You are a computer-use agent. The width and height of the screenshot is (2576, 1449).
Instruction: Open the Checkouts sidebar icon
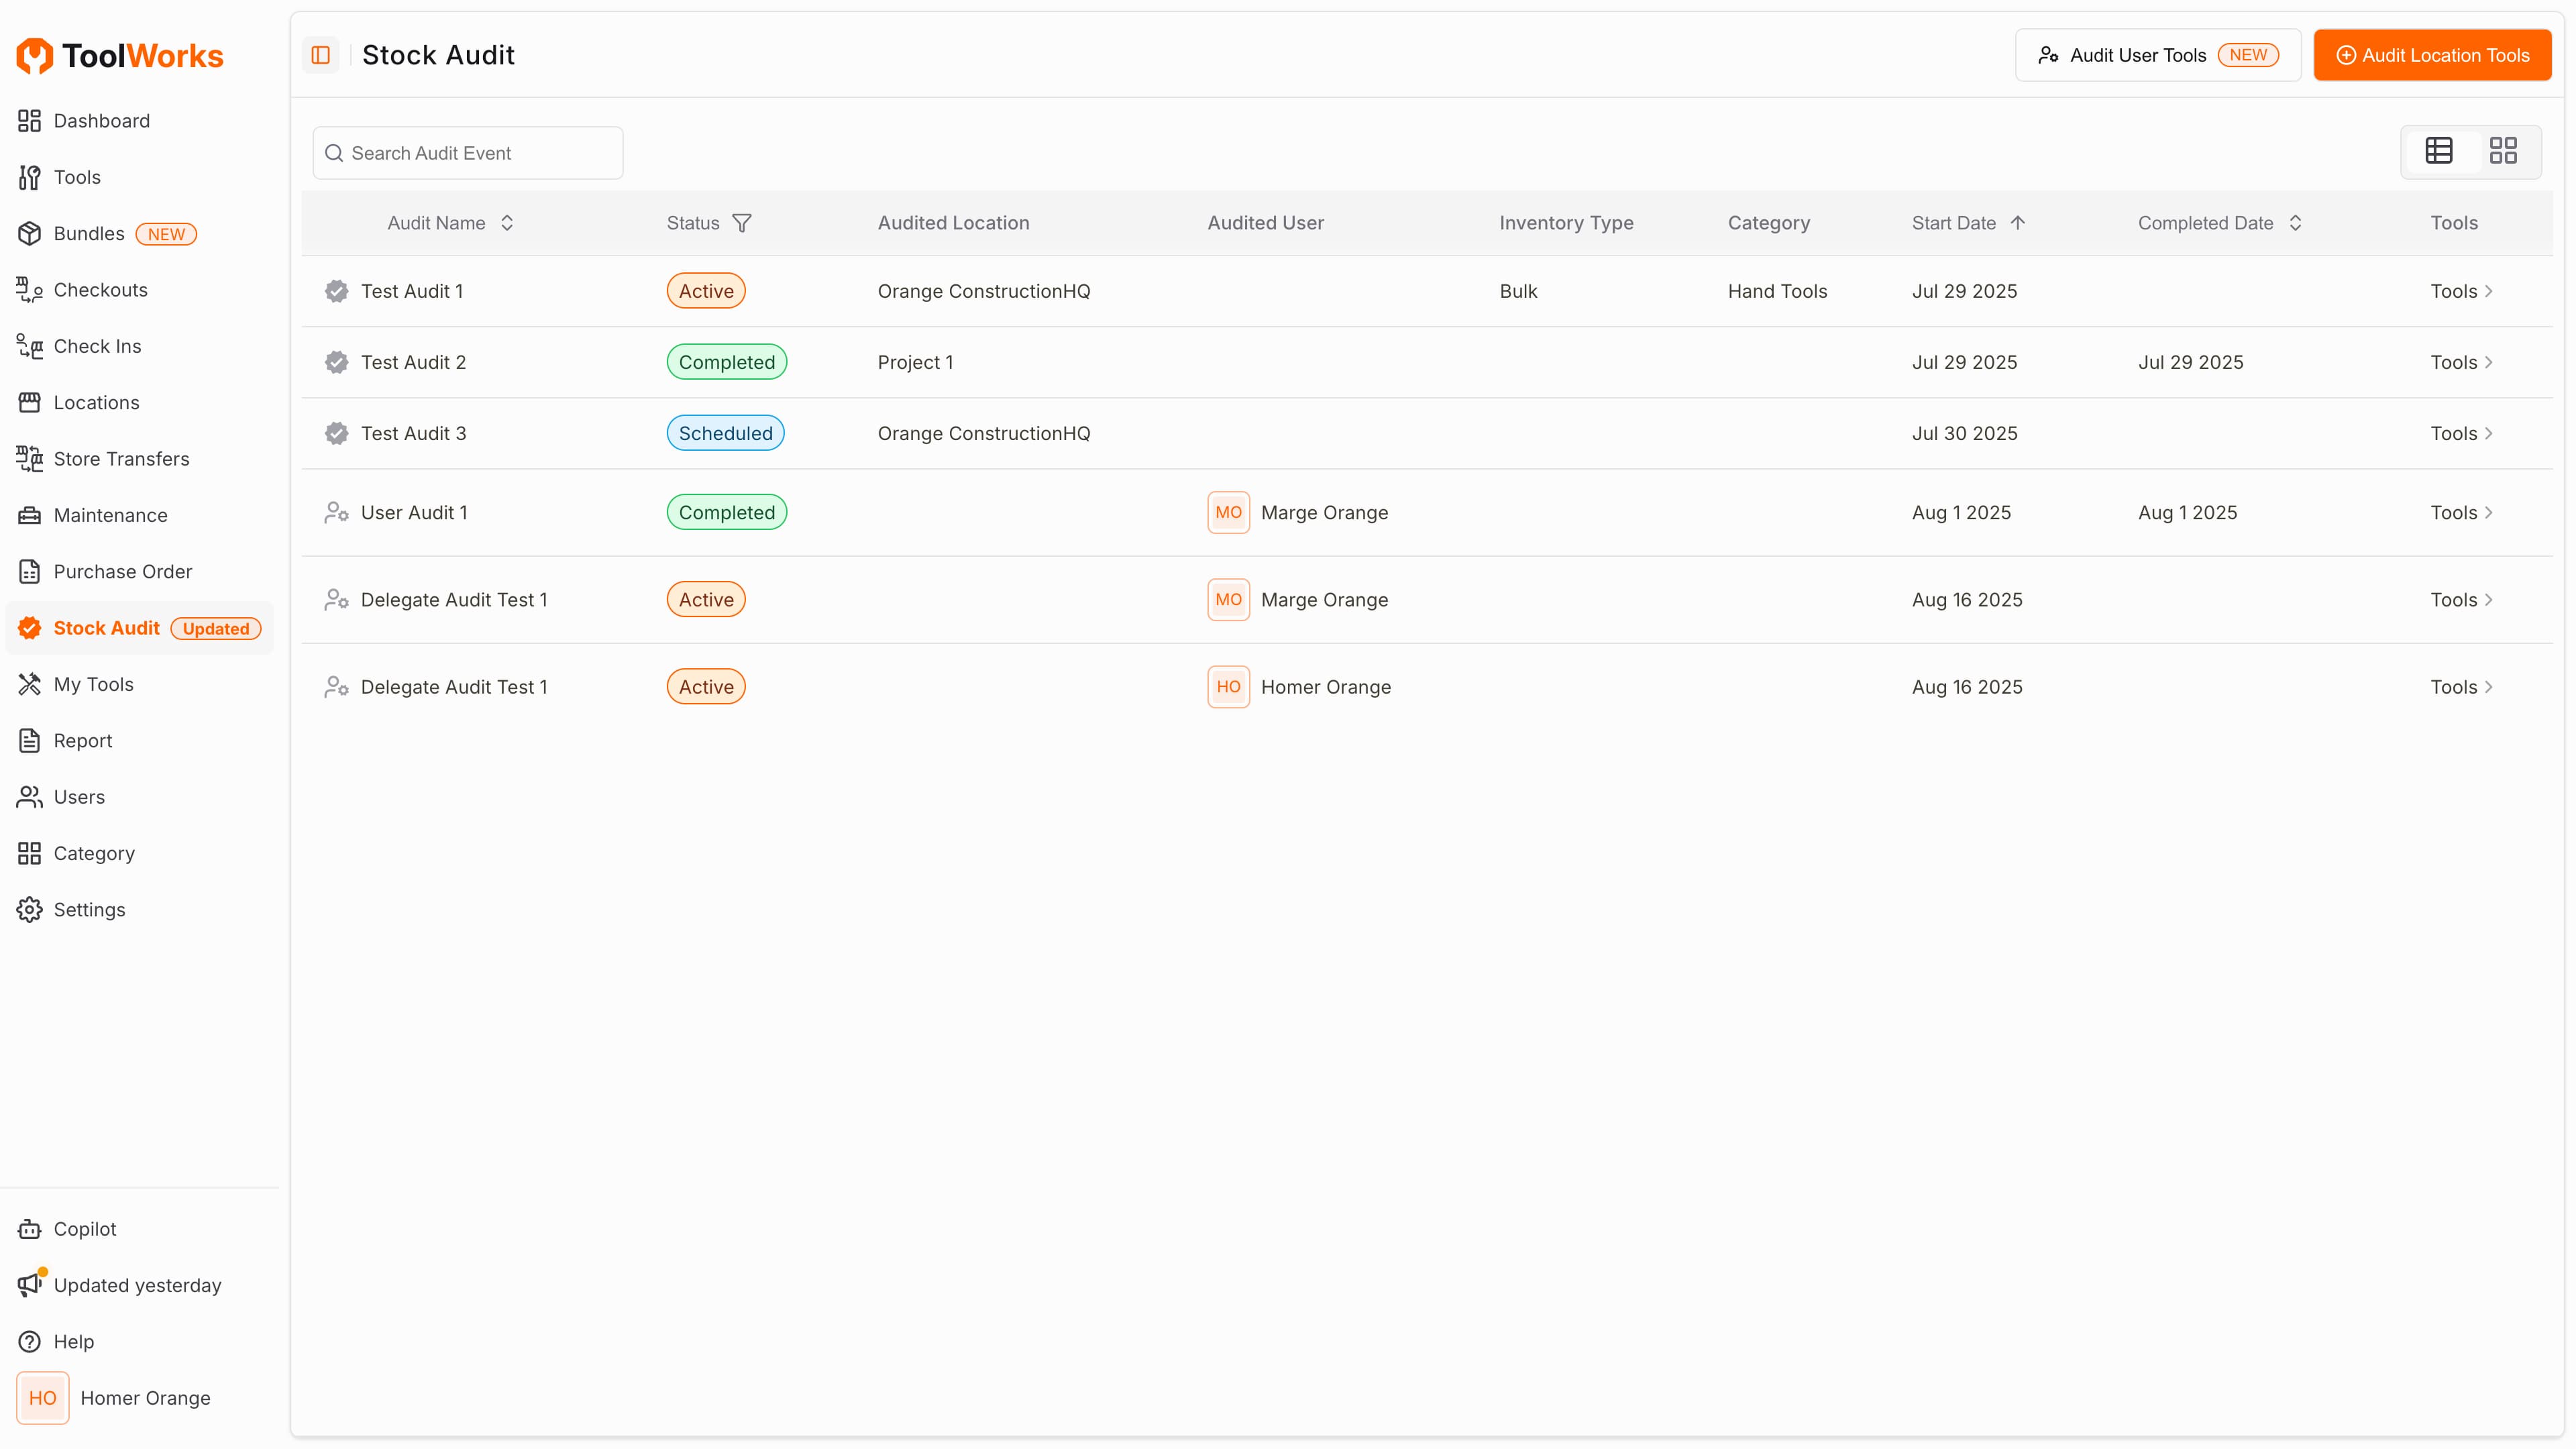click(29, 290)
